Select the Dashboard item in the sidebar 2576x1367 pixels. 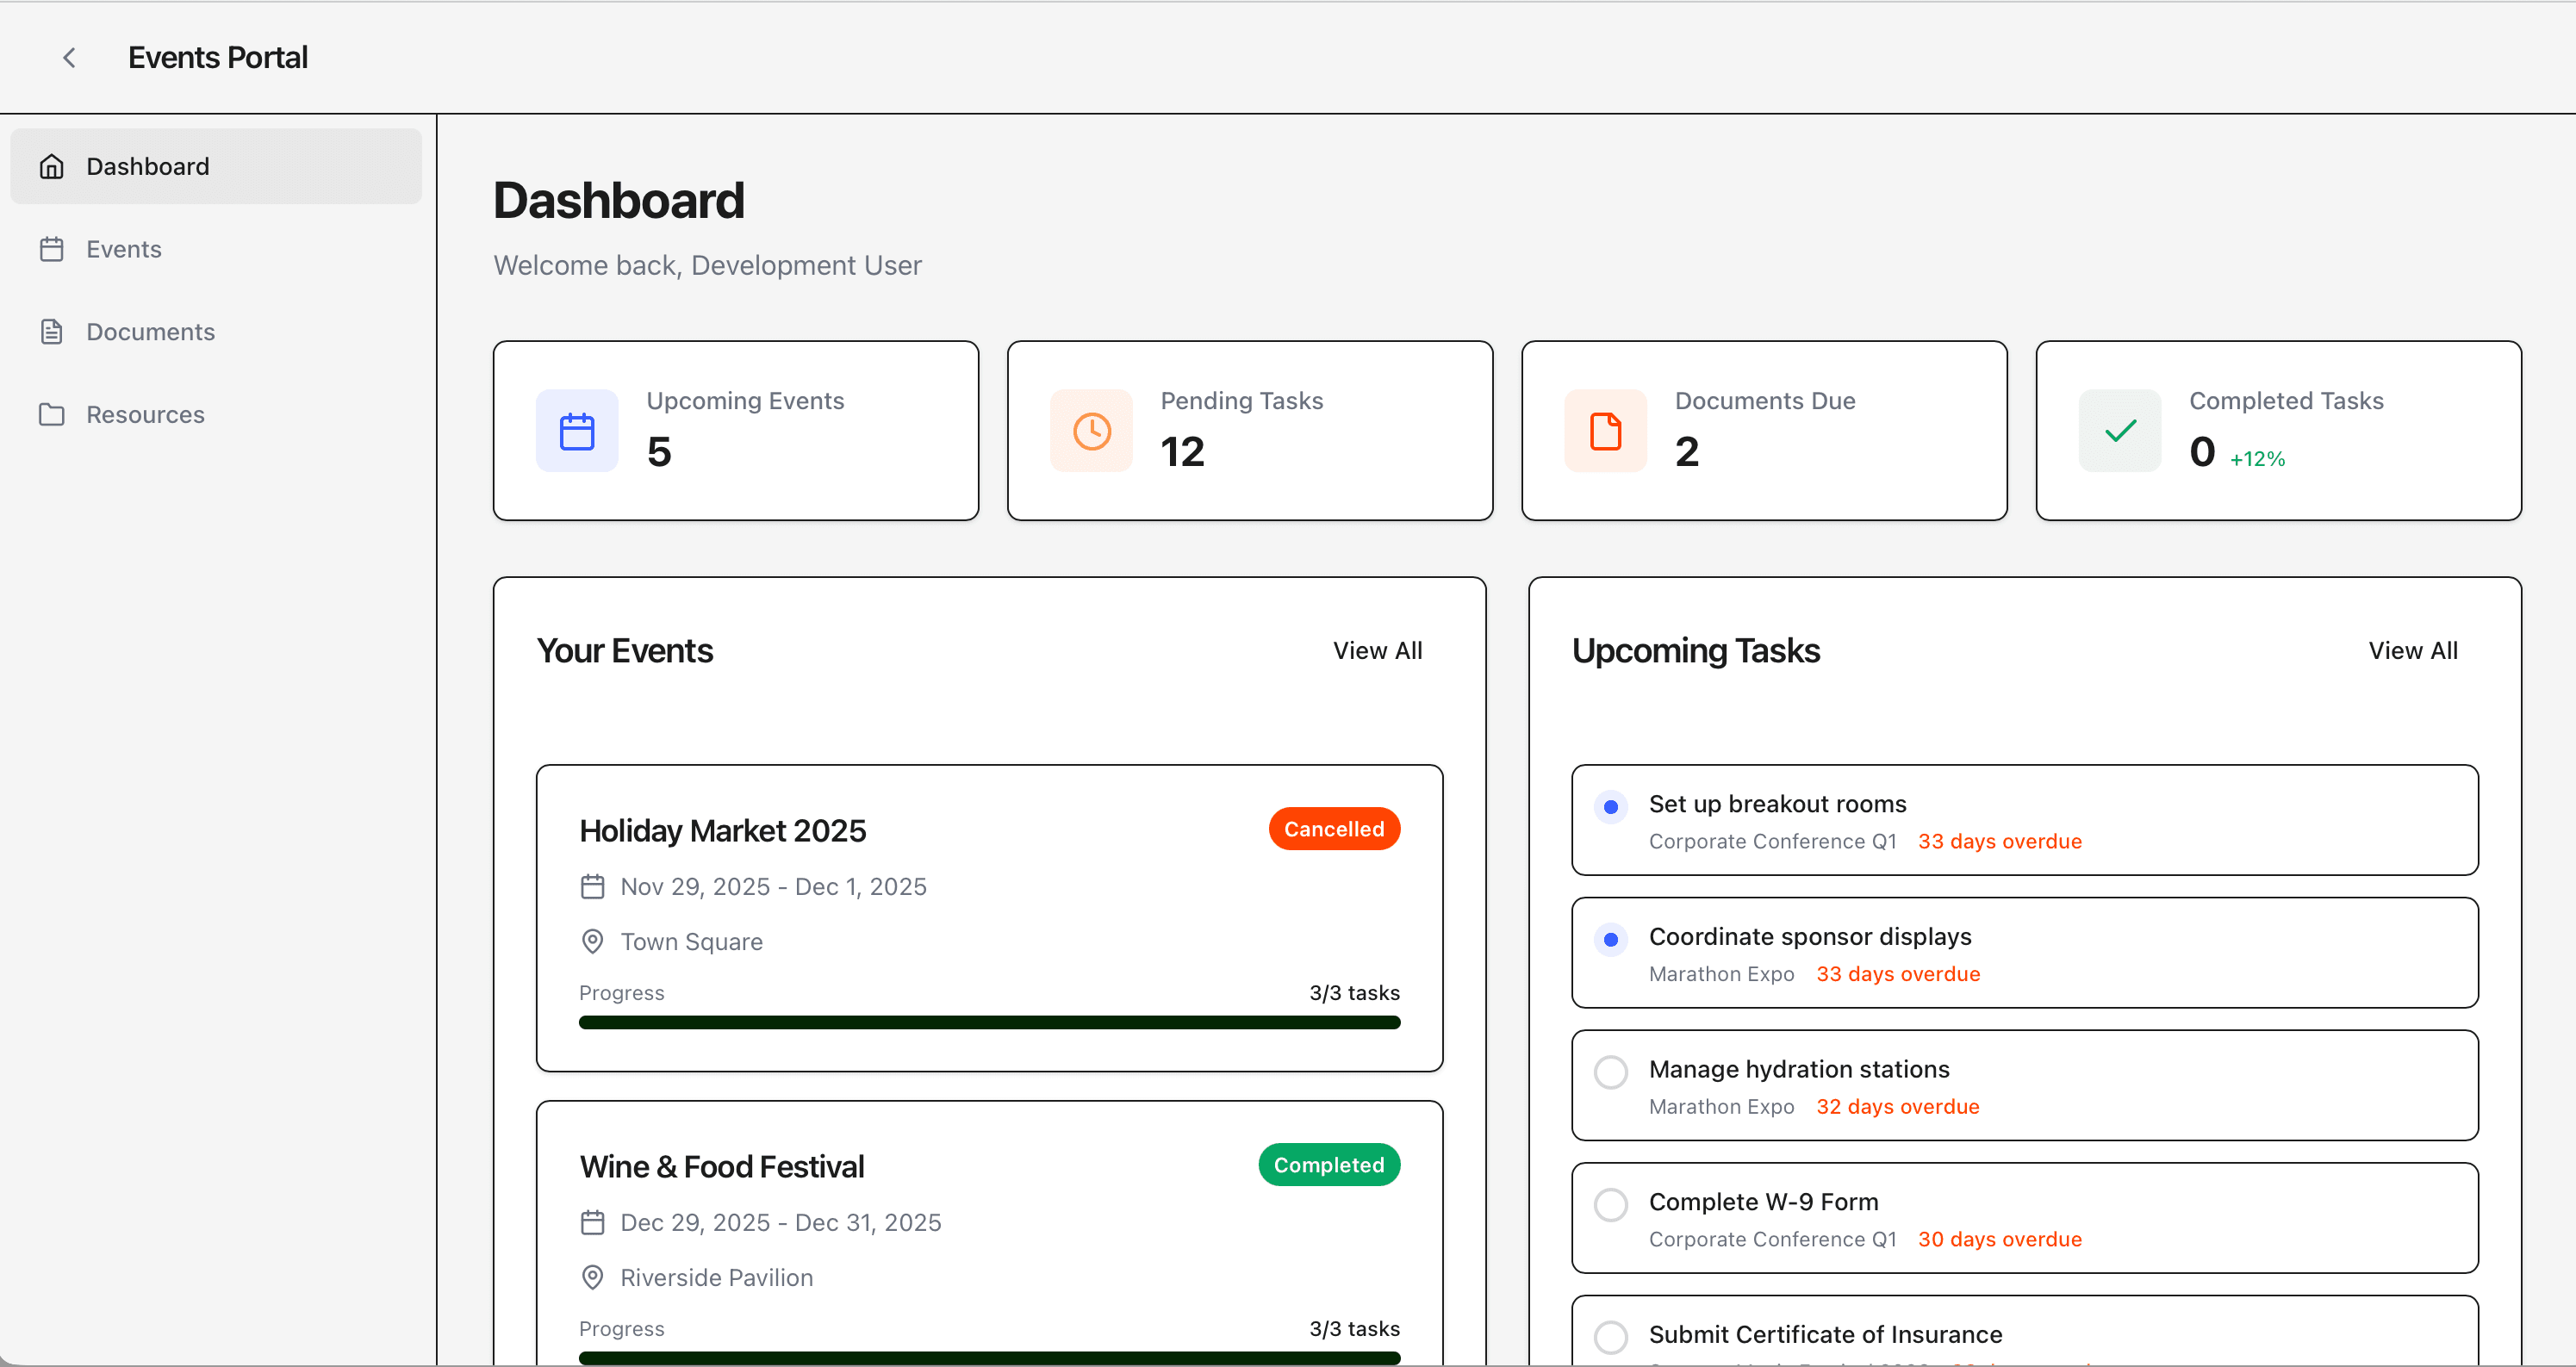(147, 166)
